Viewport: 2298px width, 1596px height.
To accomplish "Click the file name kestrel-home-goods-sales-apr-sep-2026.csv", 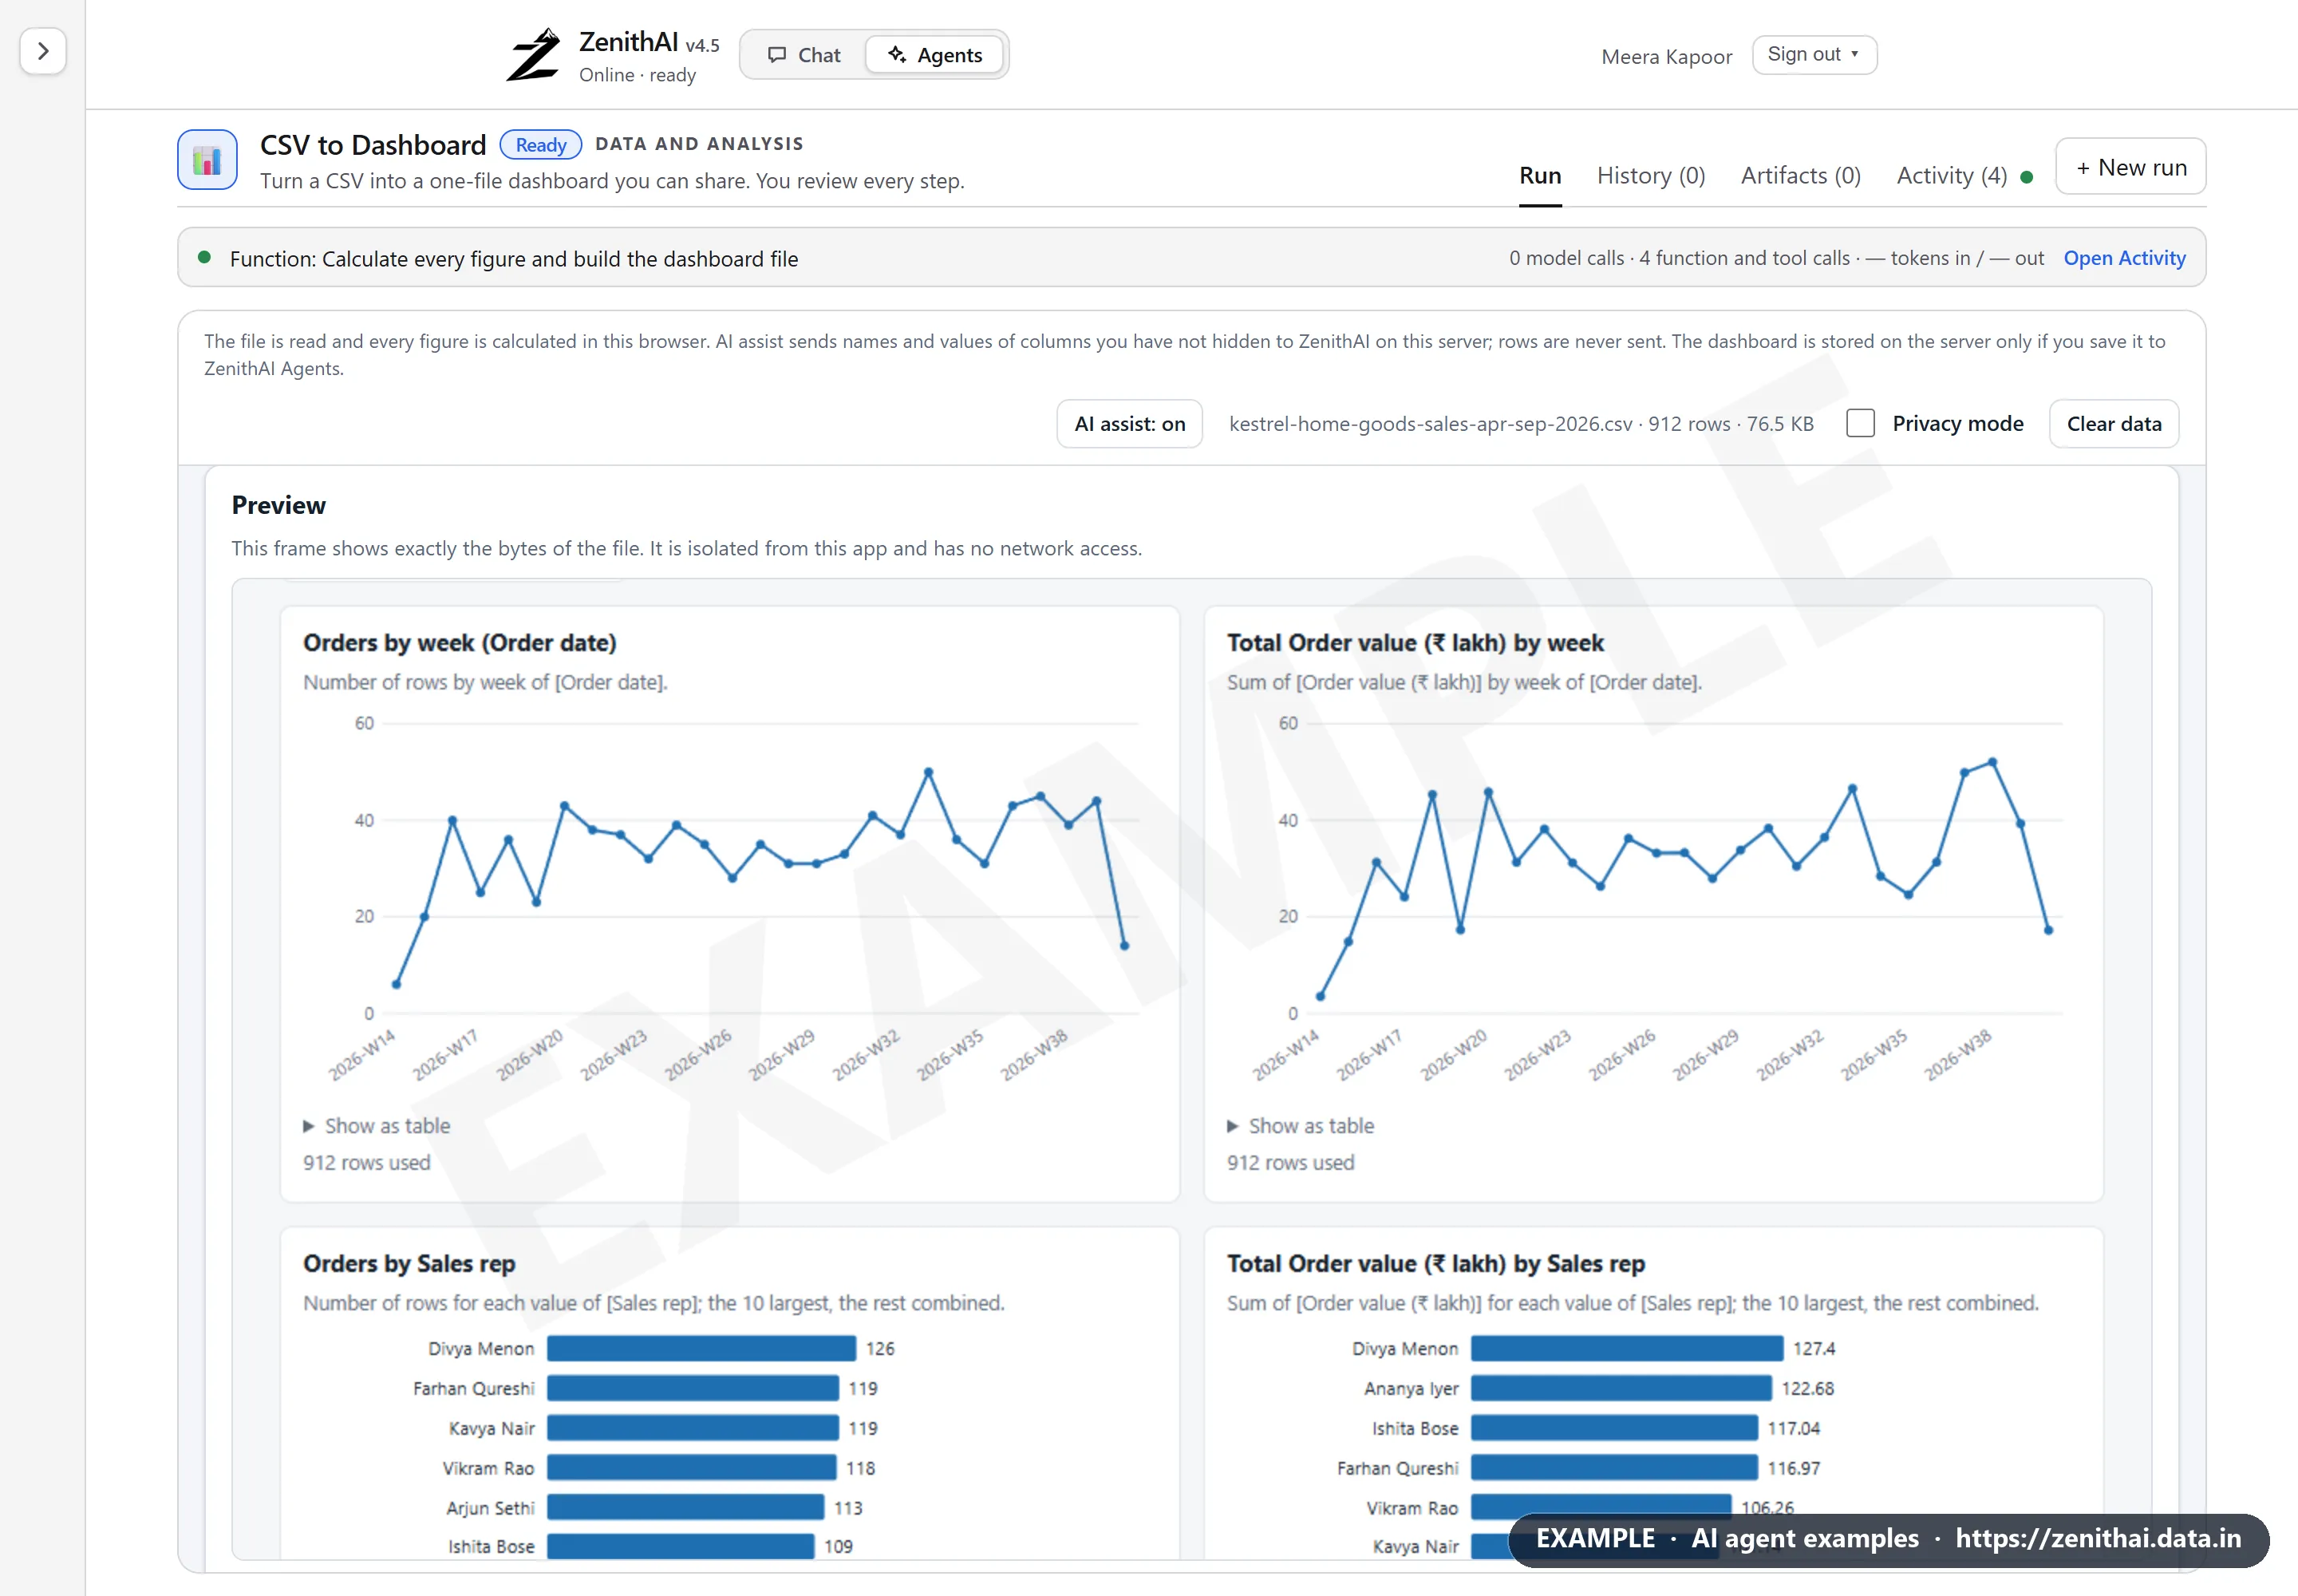I will click(1431, 424).
